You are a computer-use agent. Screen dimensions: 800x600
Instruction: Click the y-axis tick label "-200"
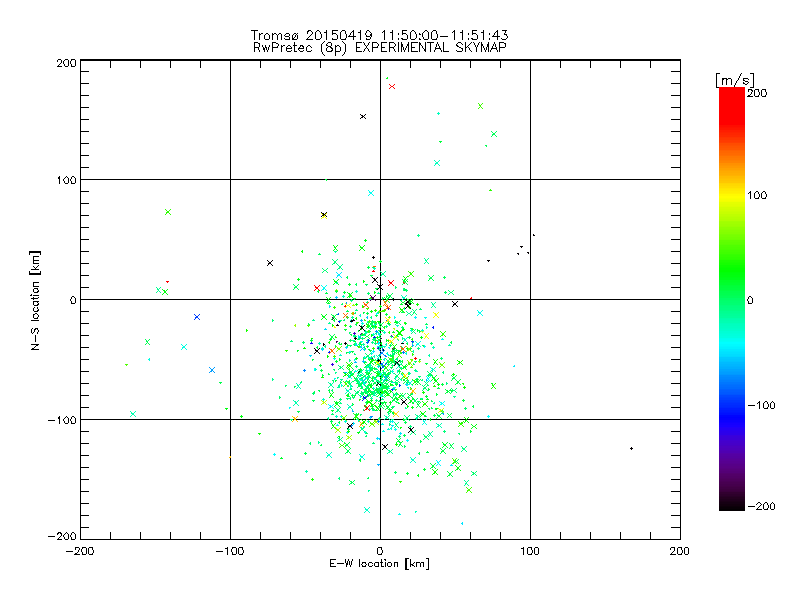(x=63, y=536)
